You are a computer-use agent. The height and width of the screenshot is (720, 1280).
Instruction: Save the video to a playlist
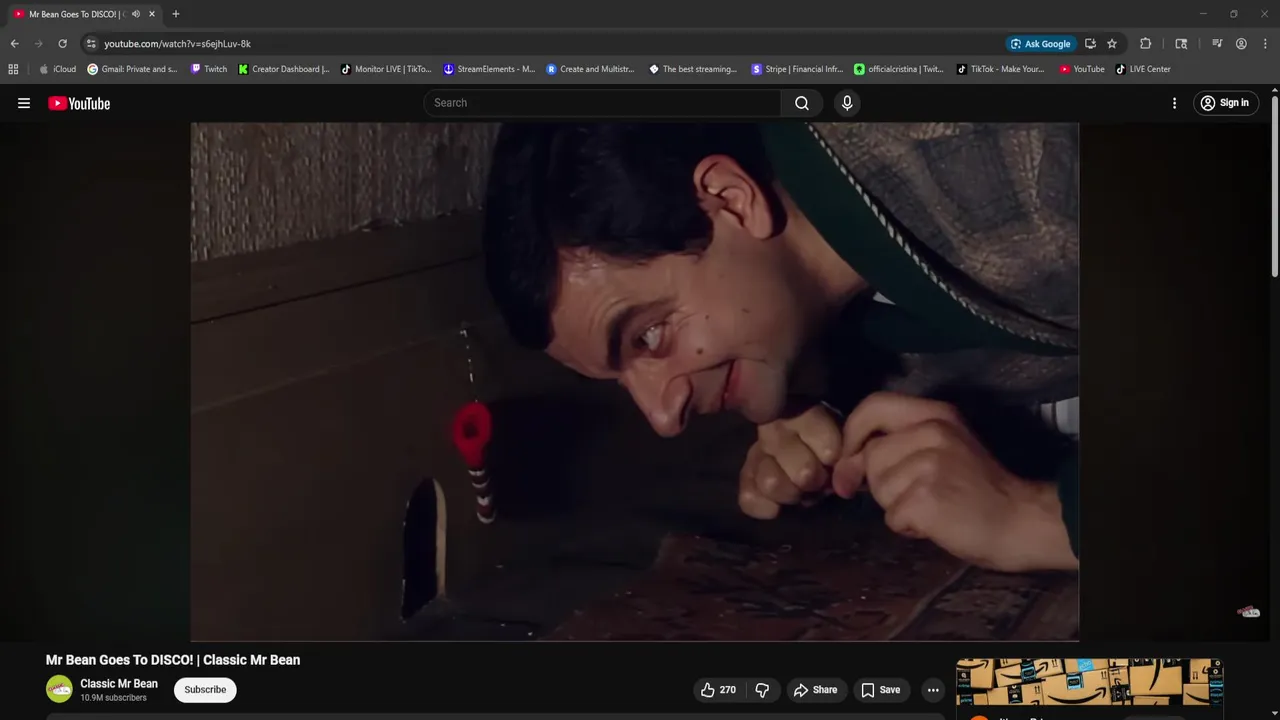(x=881, y=690)
